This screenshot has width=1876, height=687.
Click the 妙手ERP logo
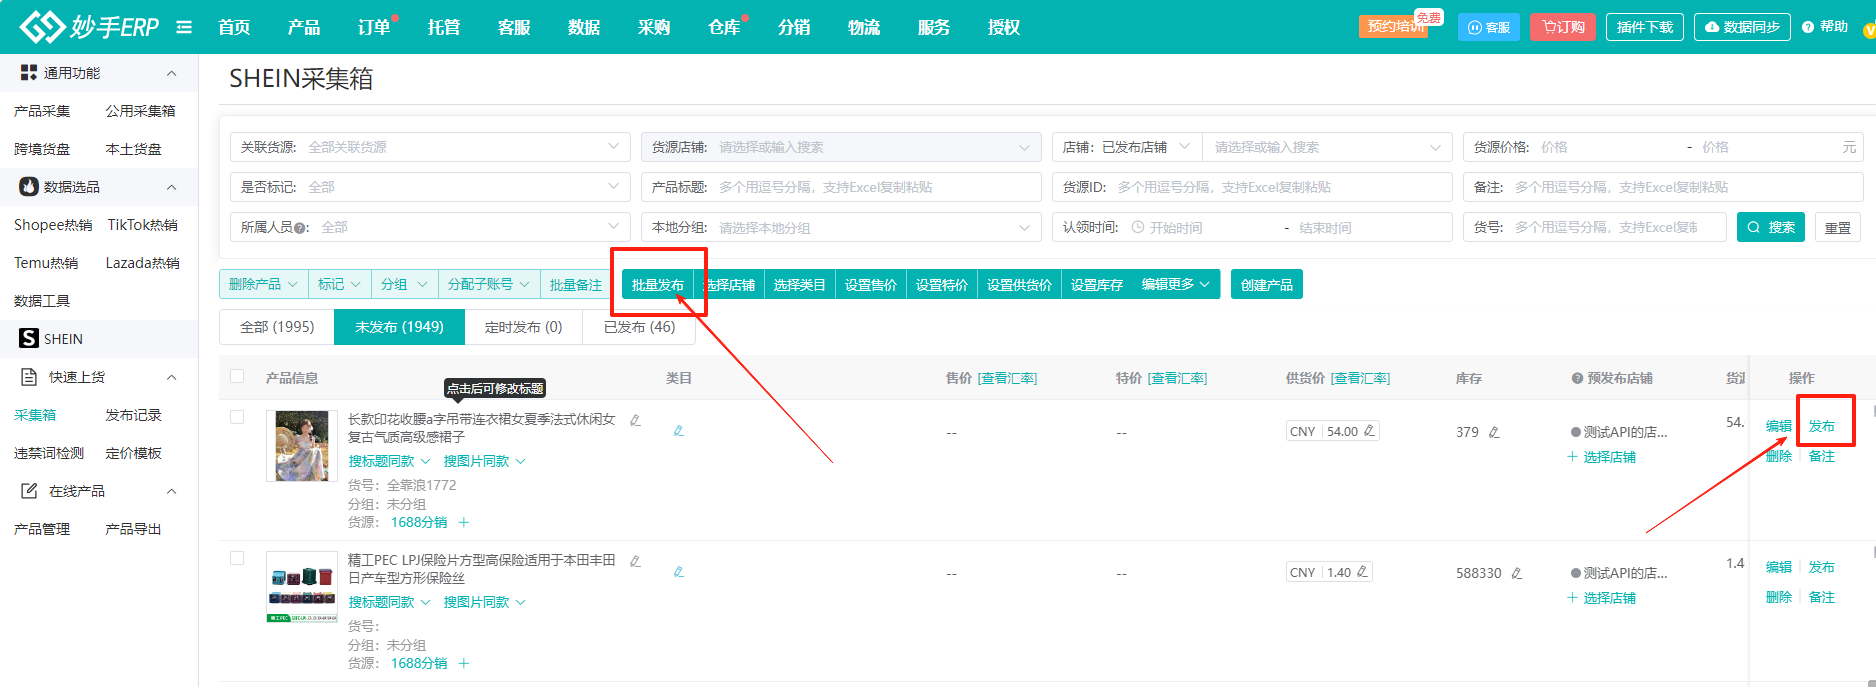pos(89,27)
